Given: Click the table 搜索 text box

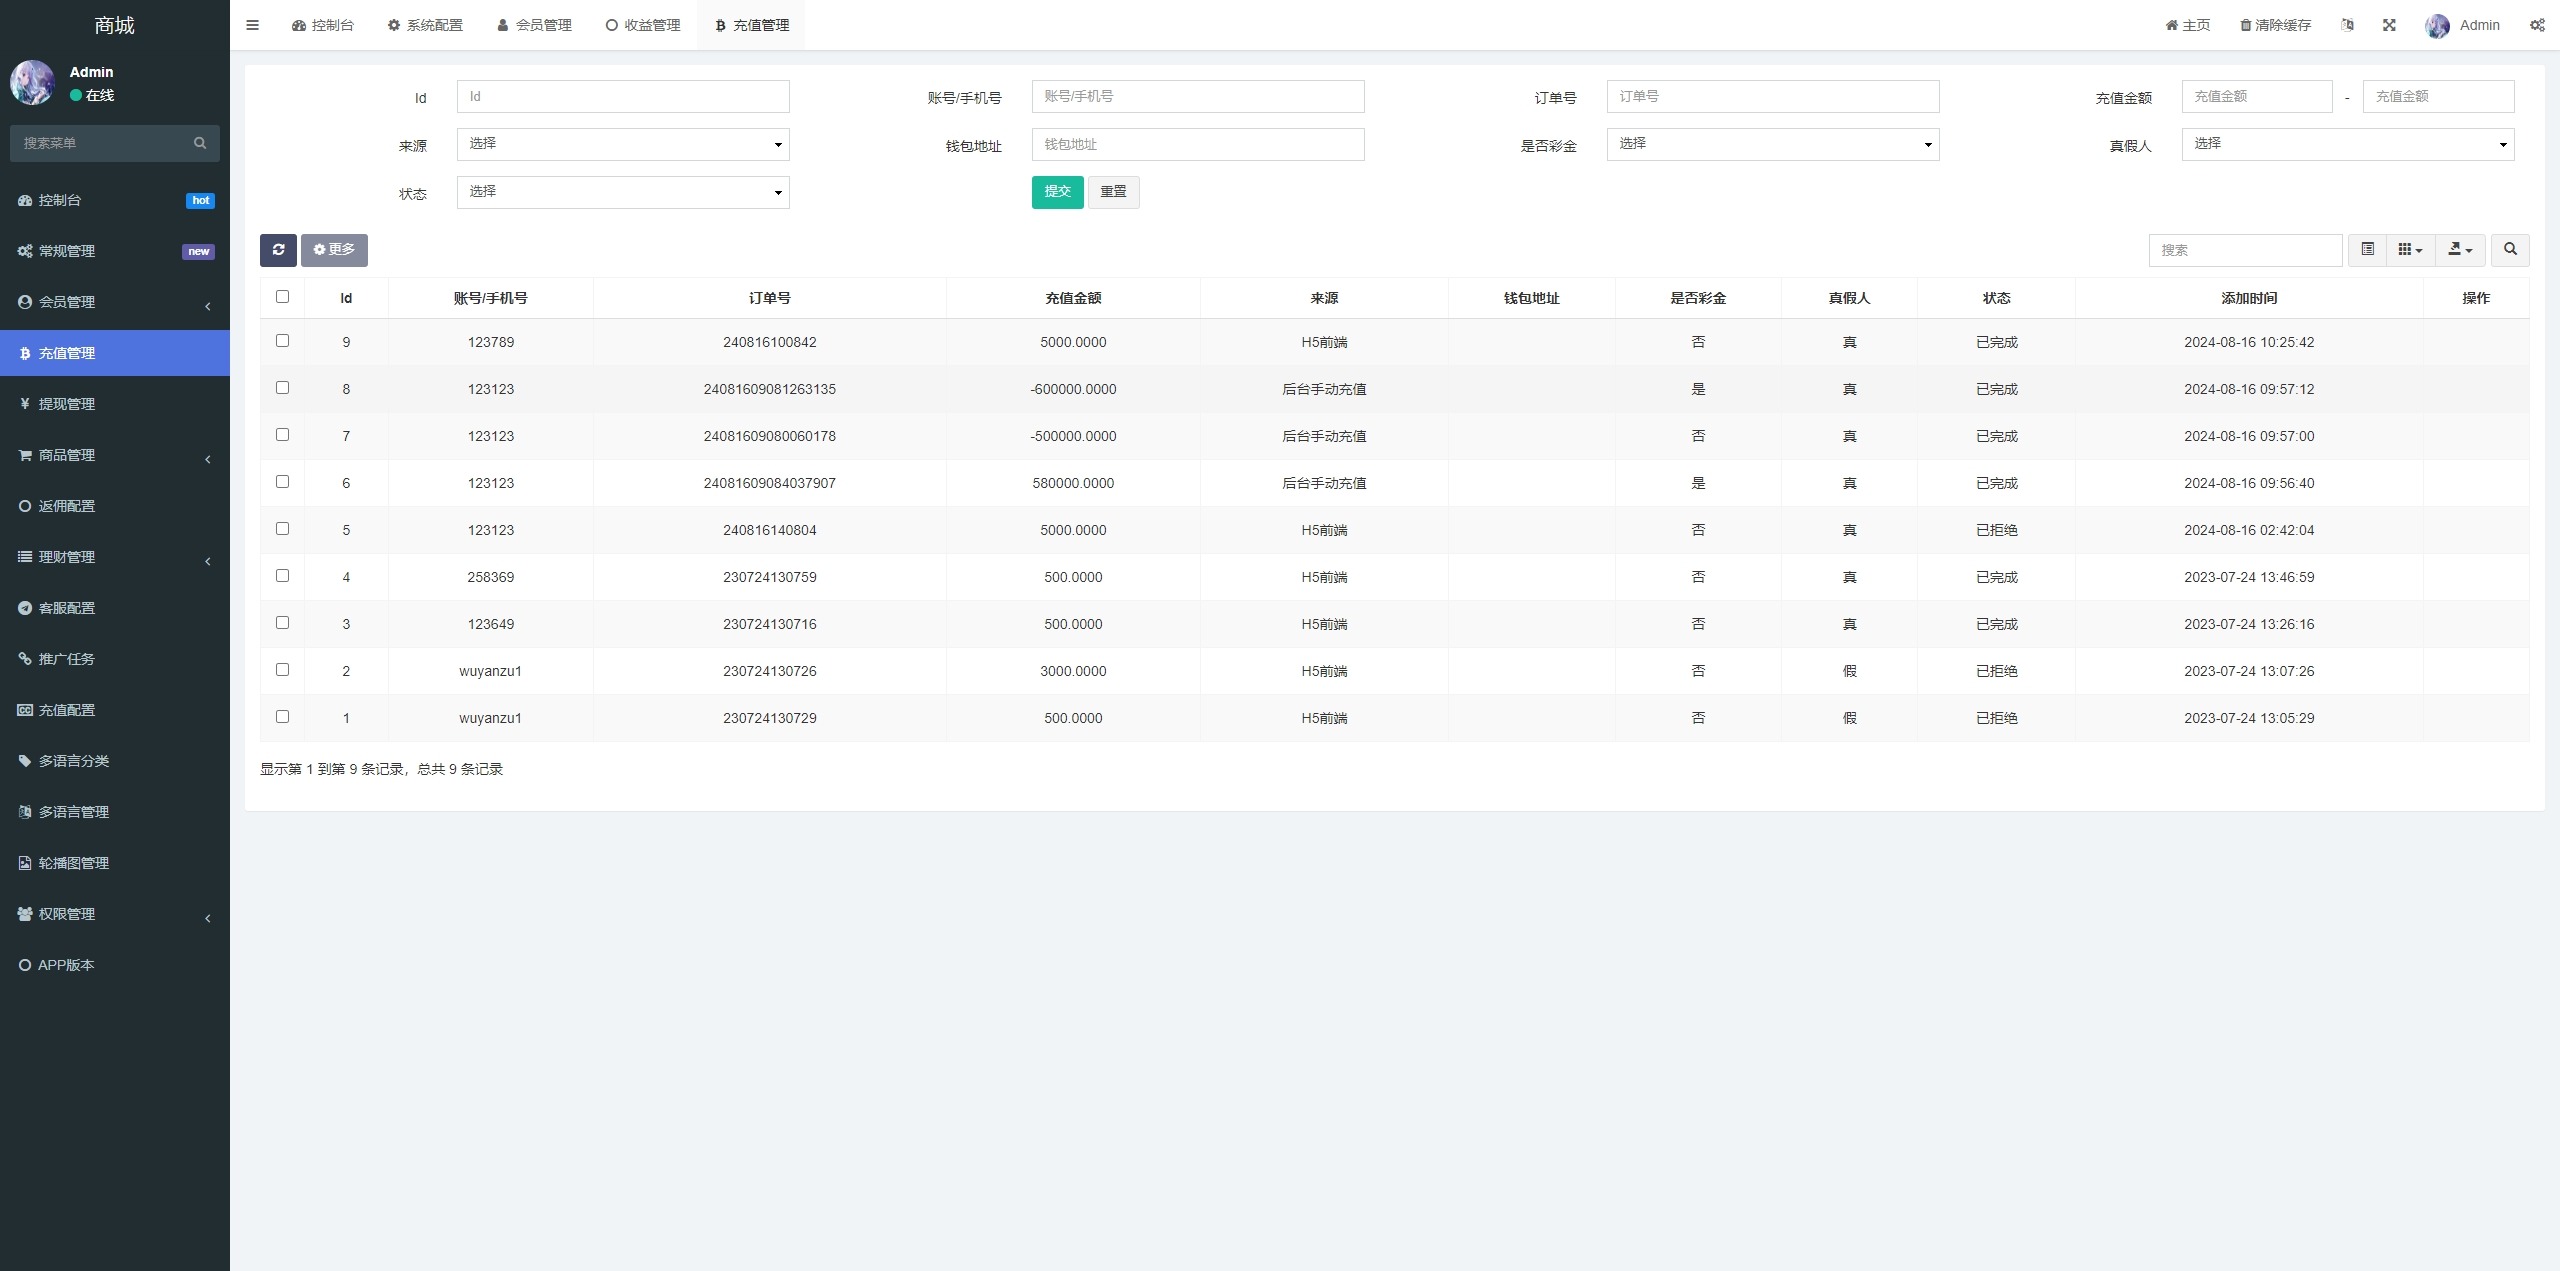Looking at the screenshot, I should click(x=2245, y=250).
